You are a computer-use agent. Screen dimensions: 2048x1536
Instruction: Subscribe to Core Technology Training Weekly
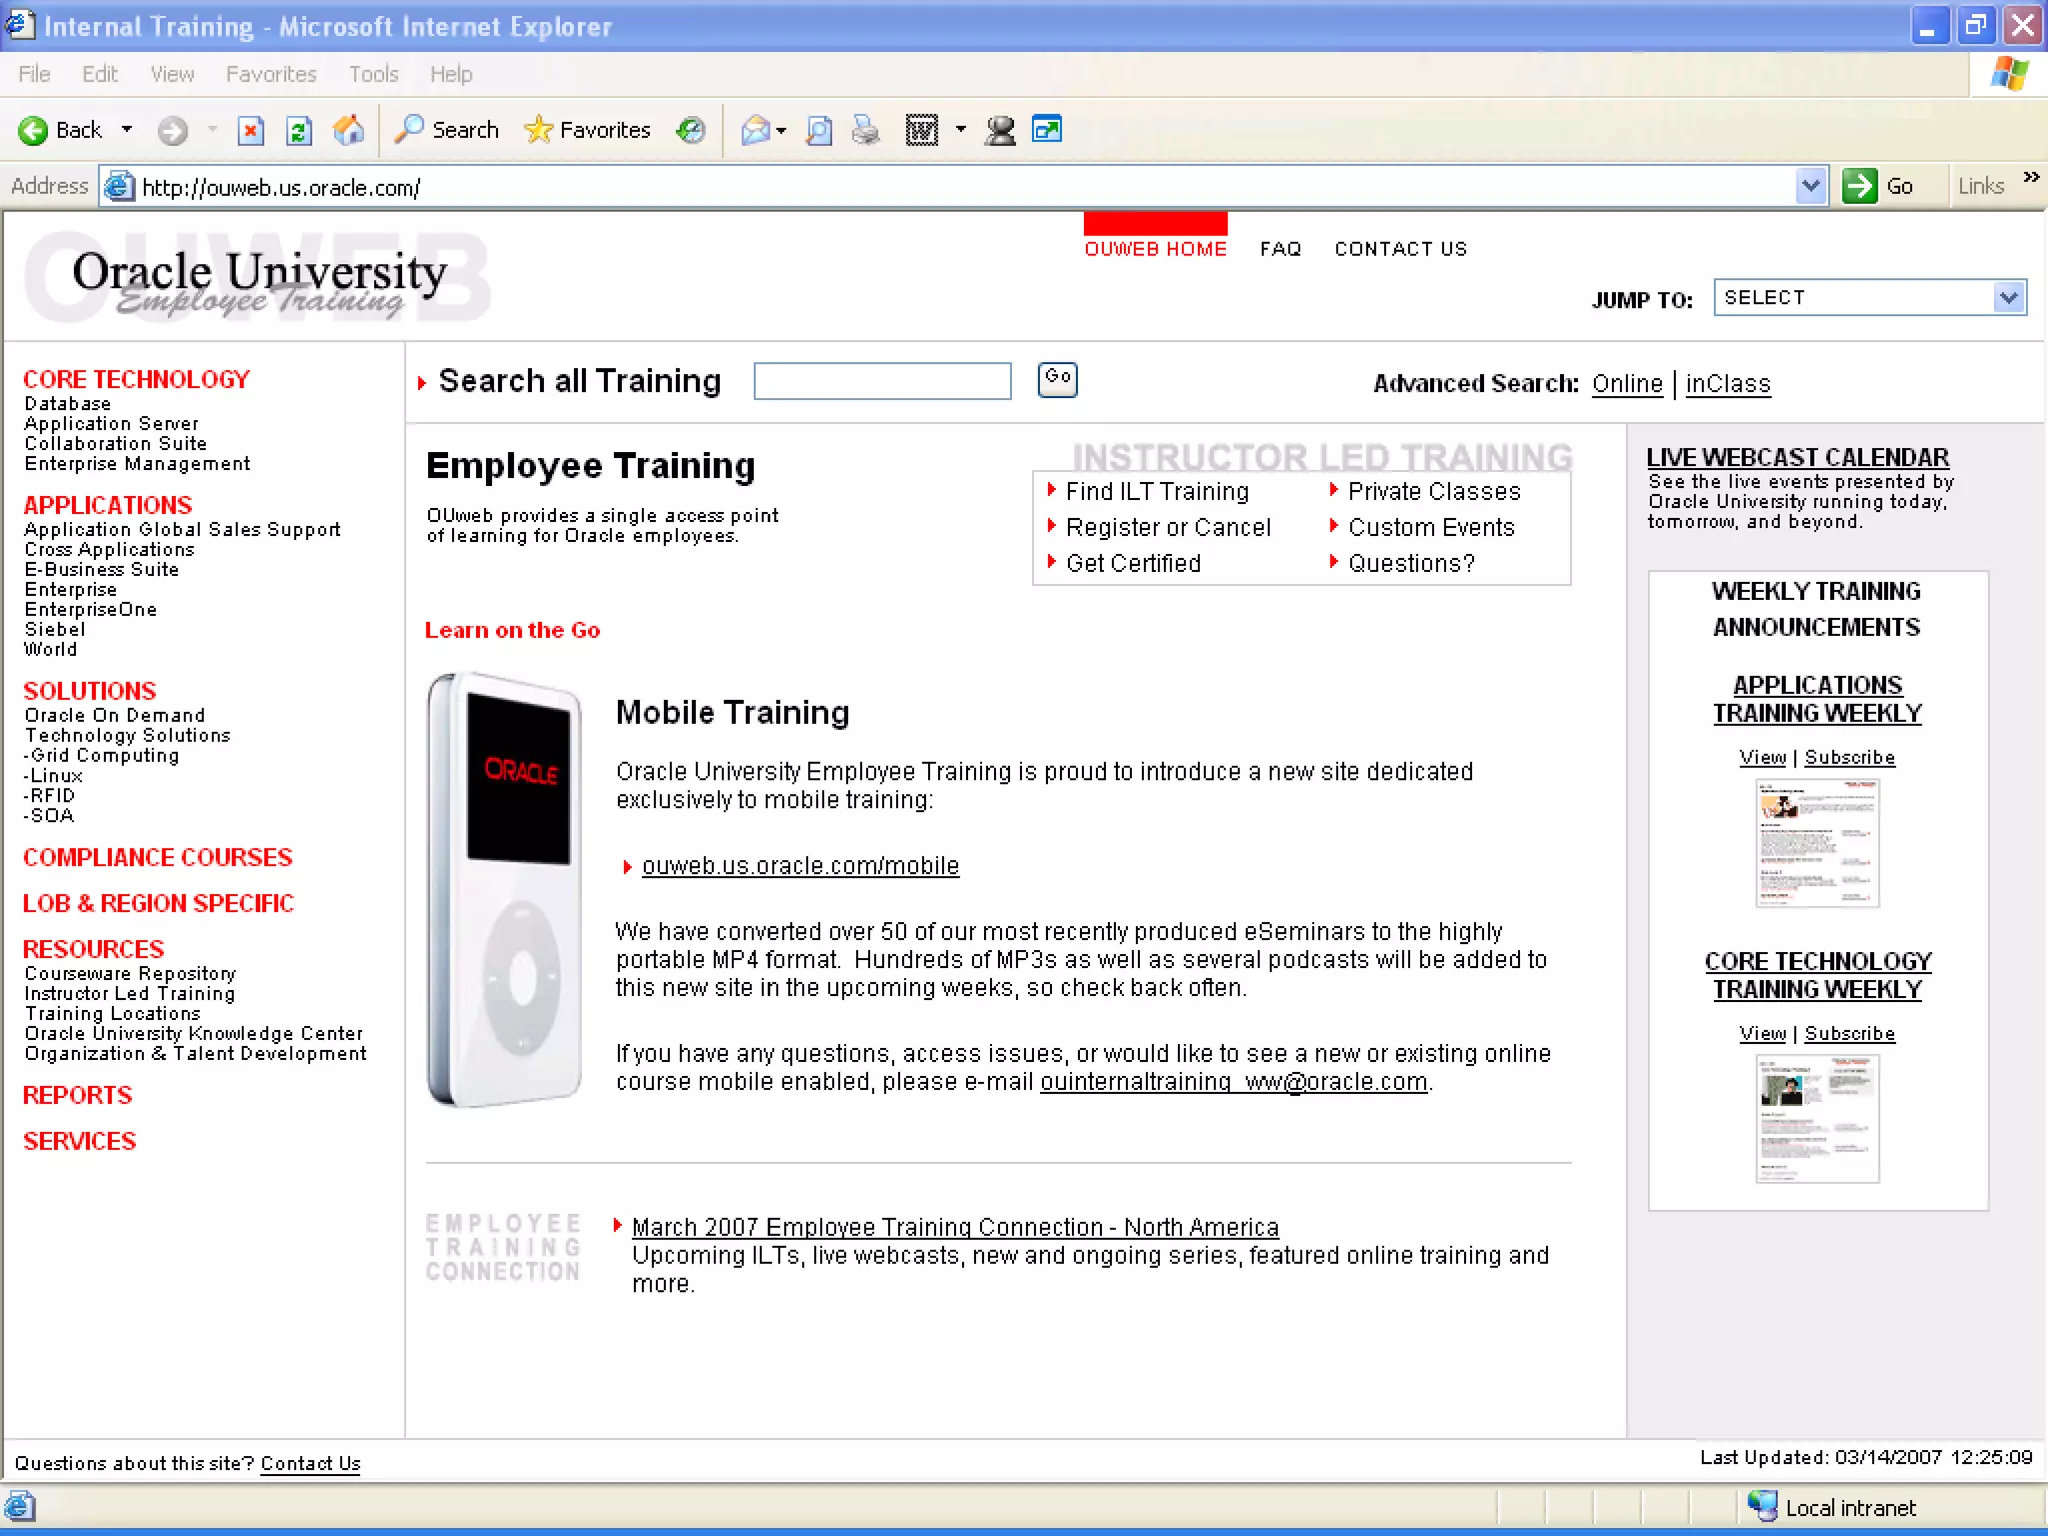click(x=1849, y=1034)
